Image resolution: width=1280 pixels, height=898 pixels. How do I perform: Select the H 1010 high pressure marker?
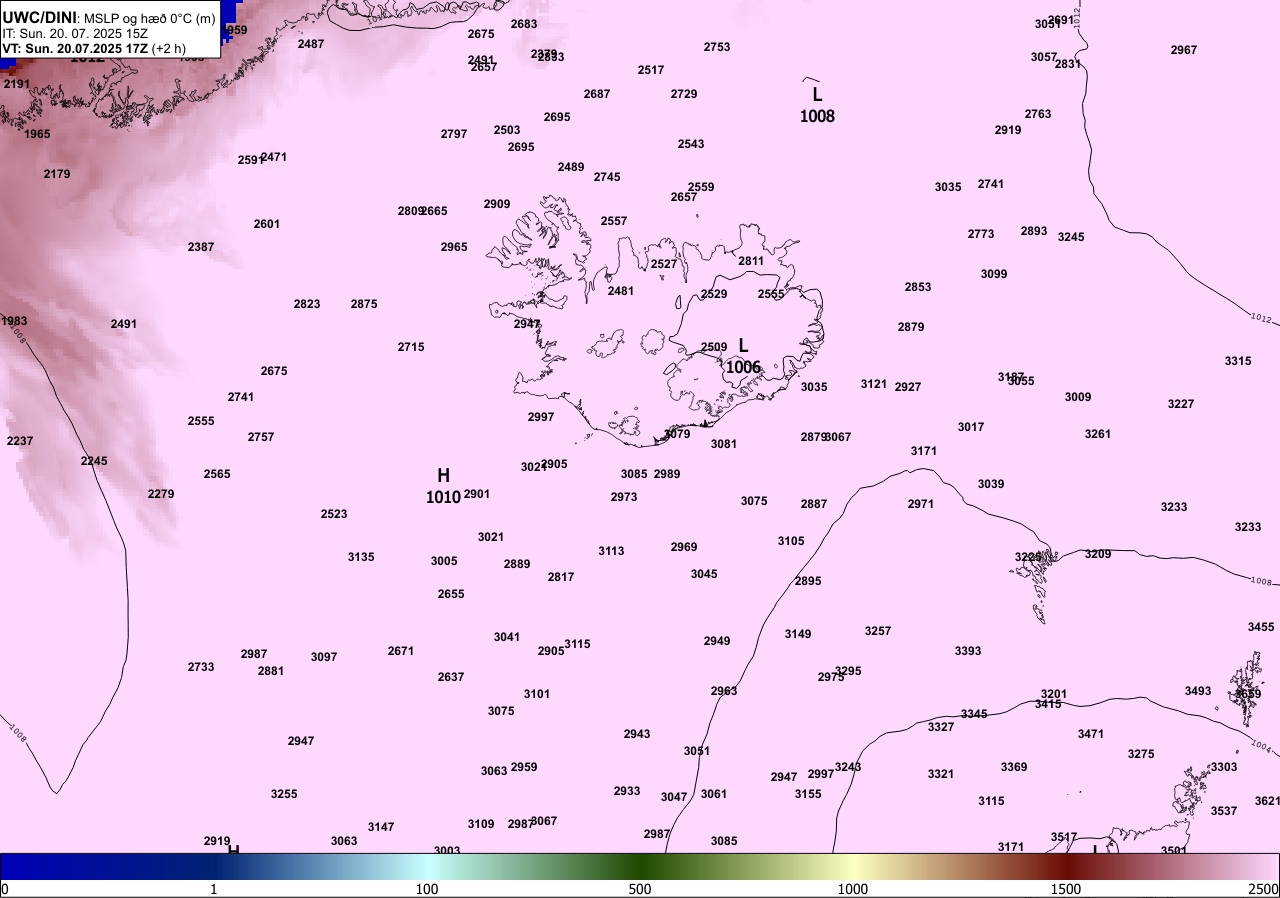point(443,486)
